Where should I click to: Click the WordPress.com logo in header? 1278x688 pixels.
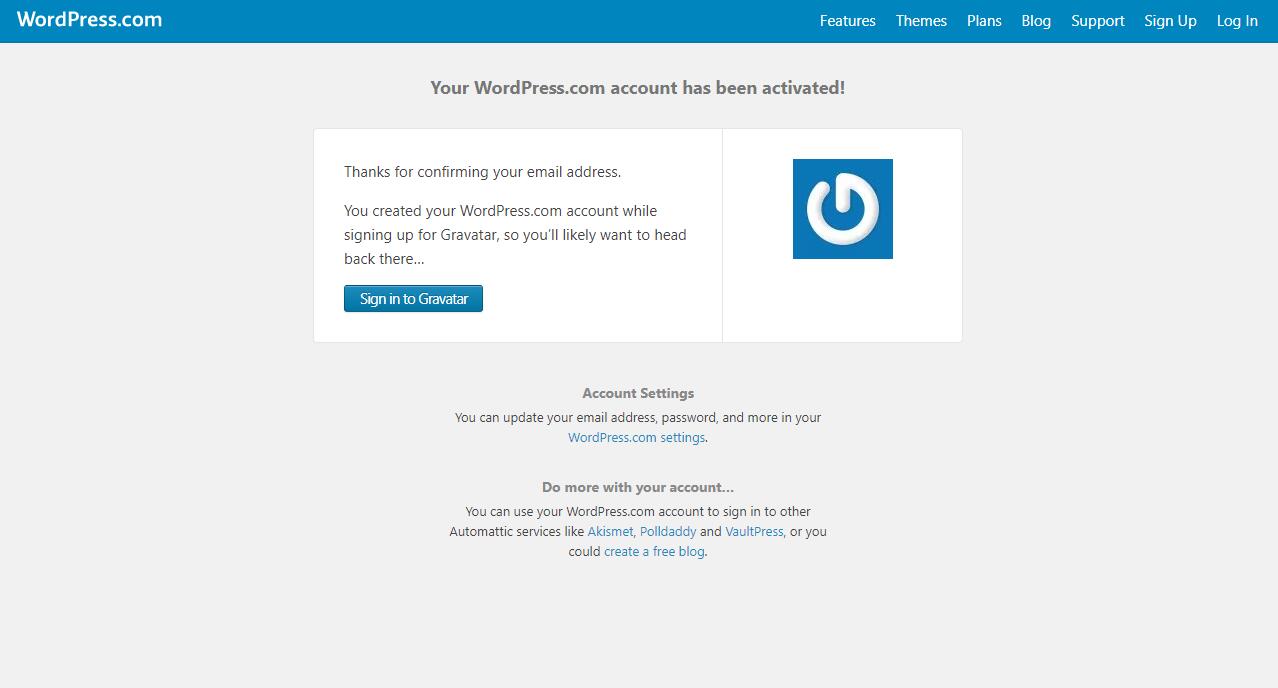89,20
